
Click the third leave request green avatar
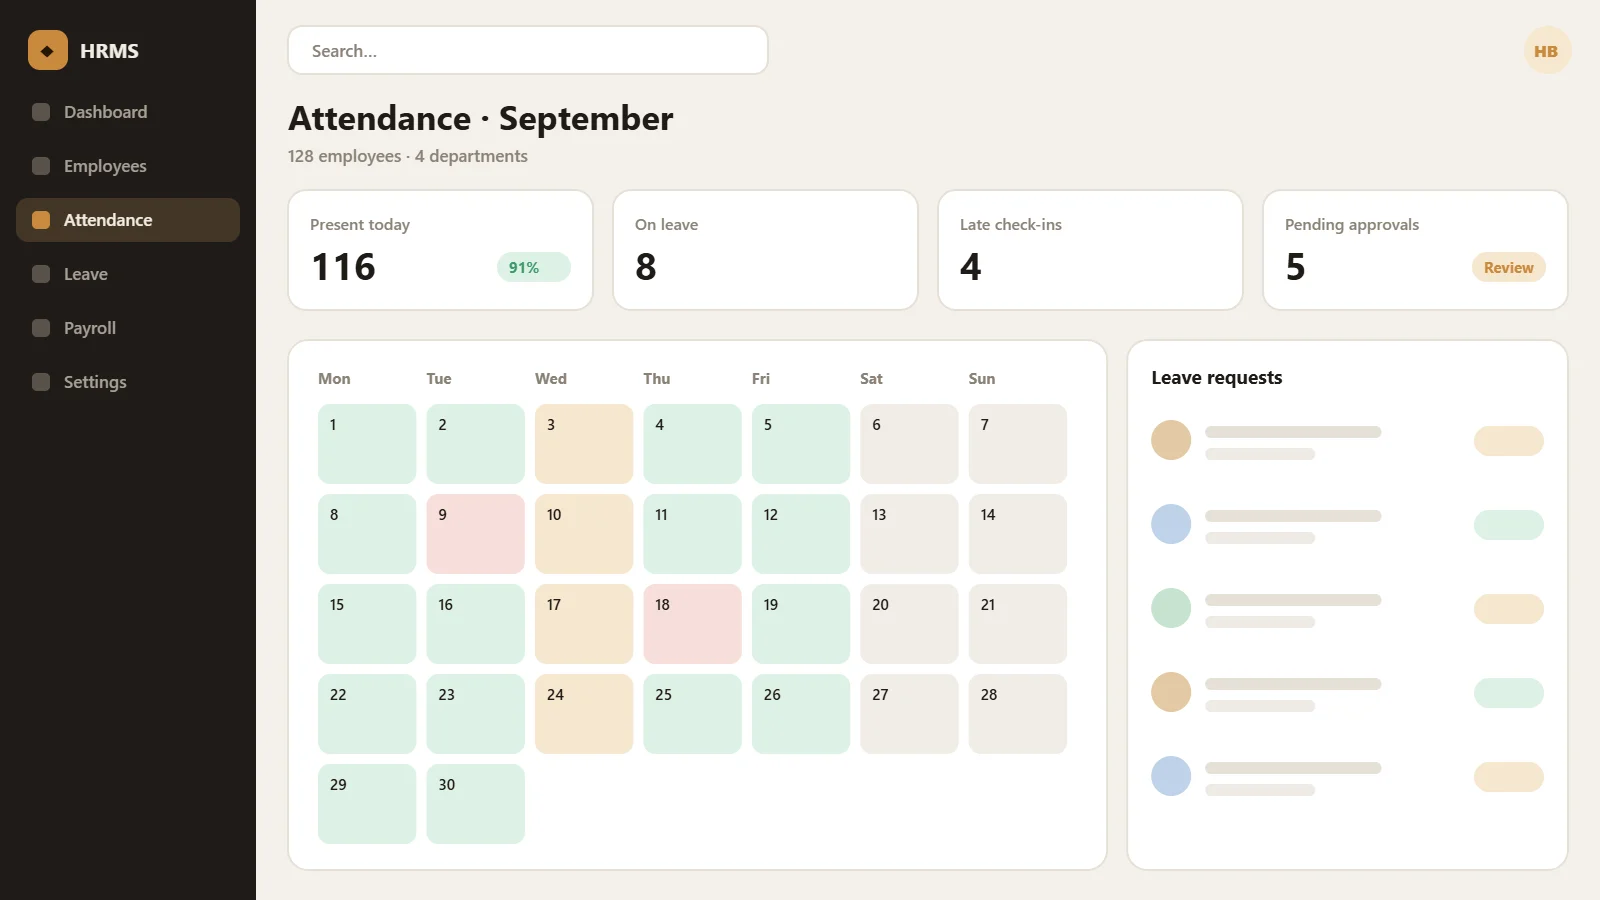(x=1171, y=608)
